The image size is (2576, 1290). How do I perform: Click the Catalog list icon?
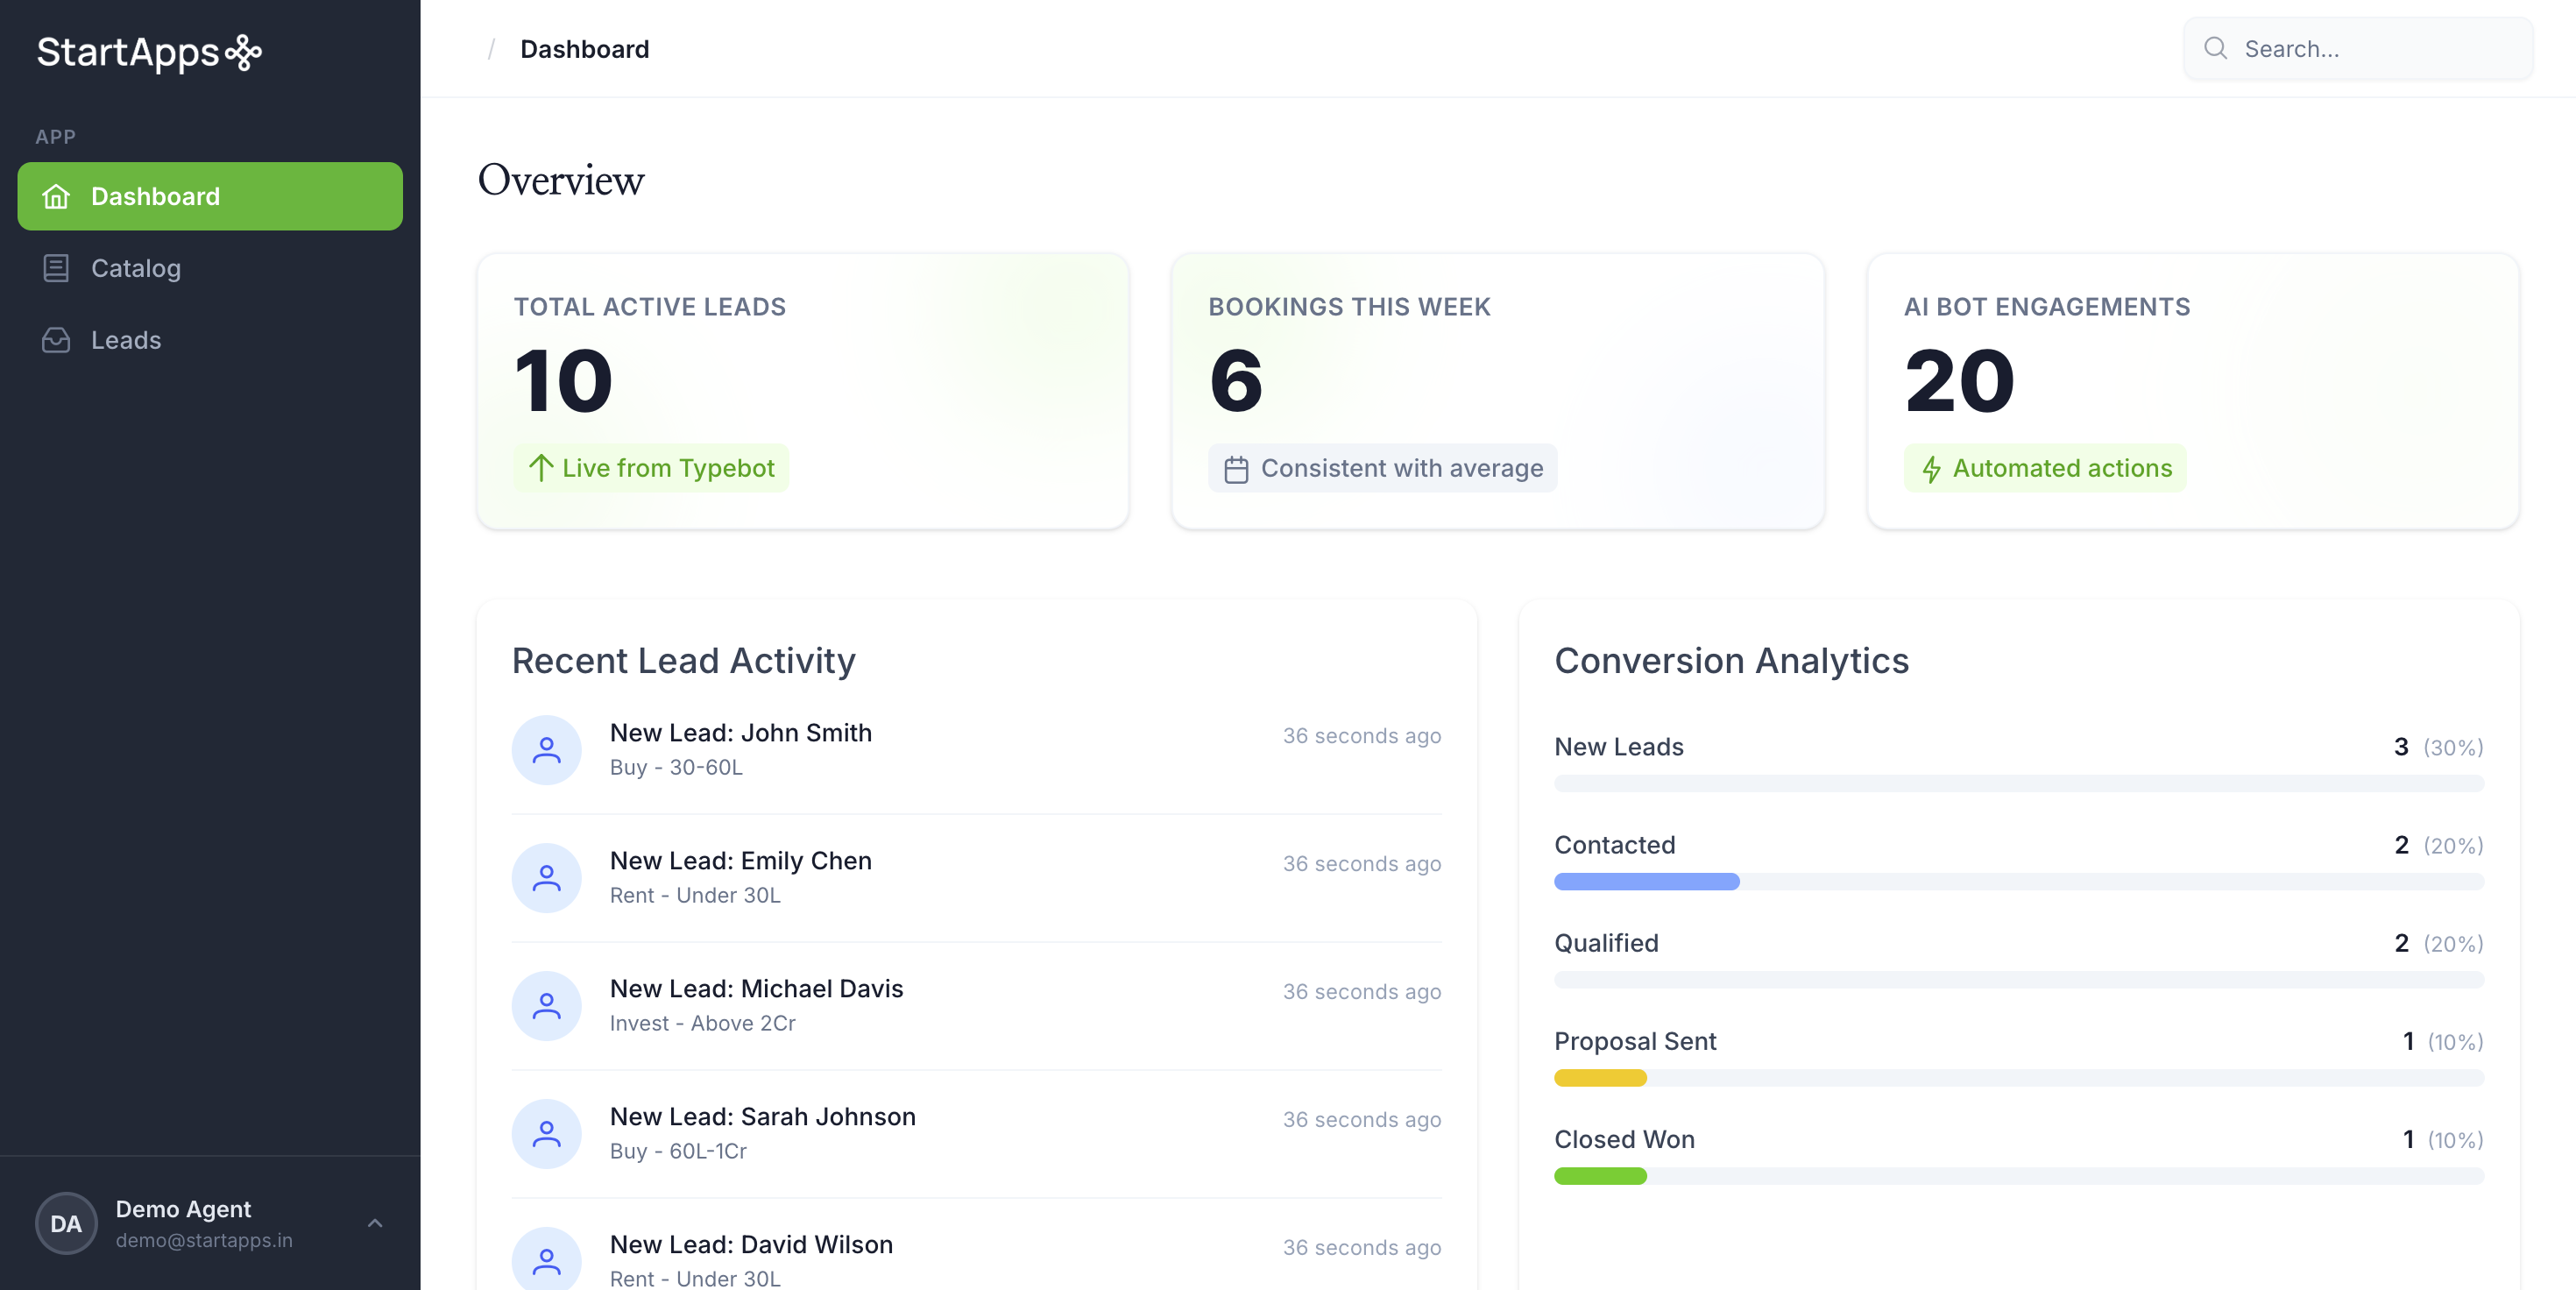pos(56,268)
